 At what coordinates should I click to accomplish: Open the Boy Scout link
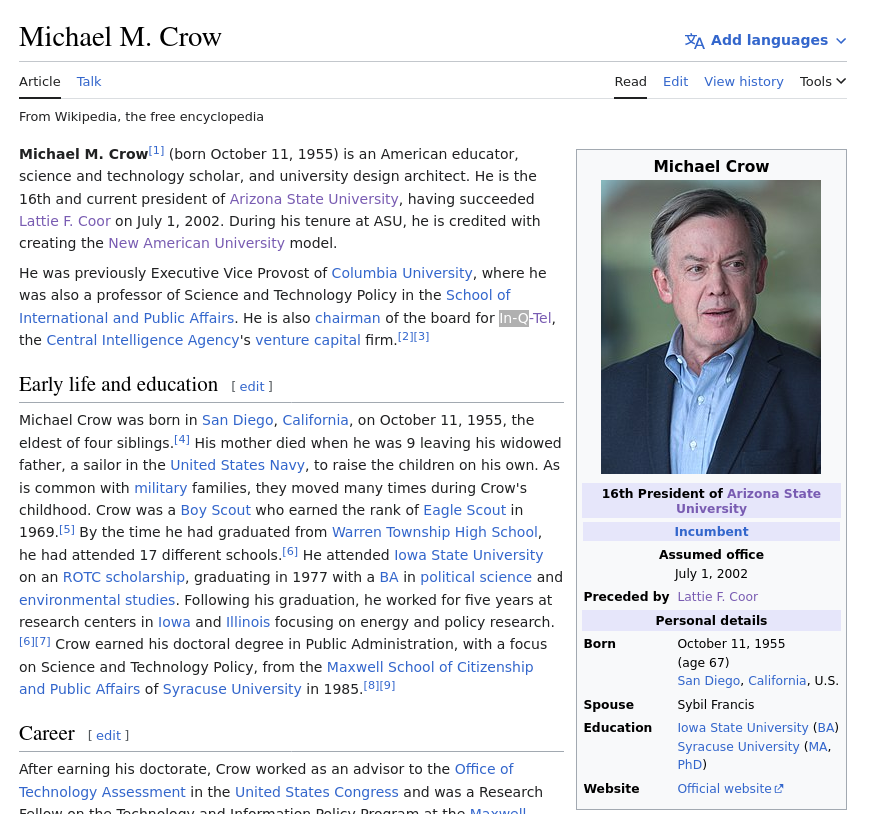(216, 510)
